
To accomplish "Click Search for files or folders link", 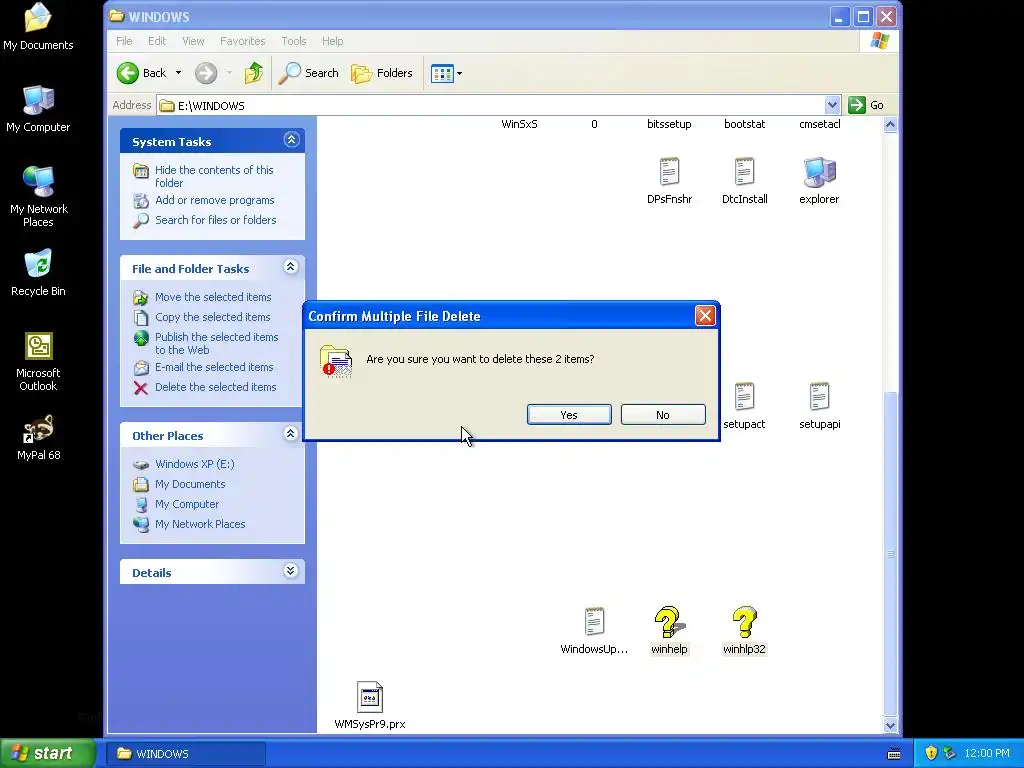I will point(216,220).
